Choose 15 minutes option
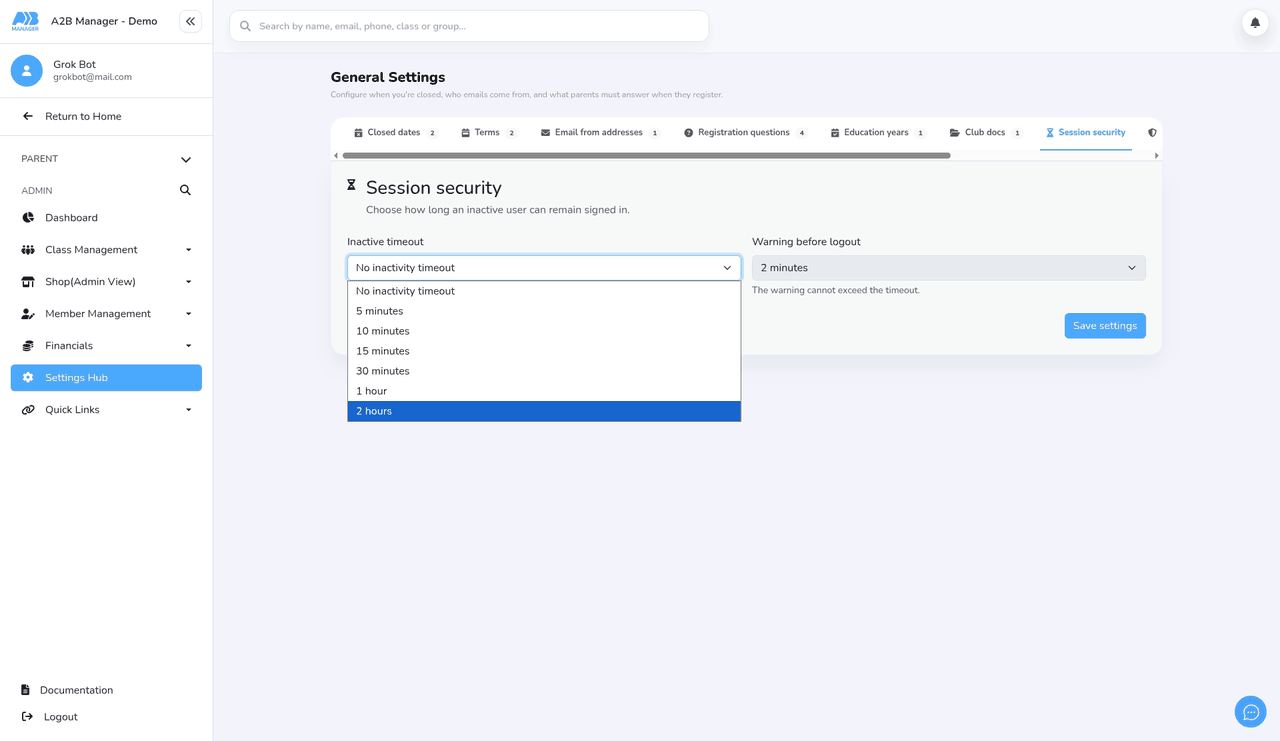The image size is (1280, 741). pyautogui.click(x=544, y=351)
